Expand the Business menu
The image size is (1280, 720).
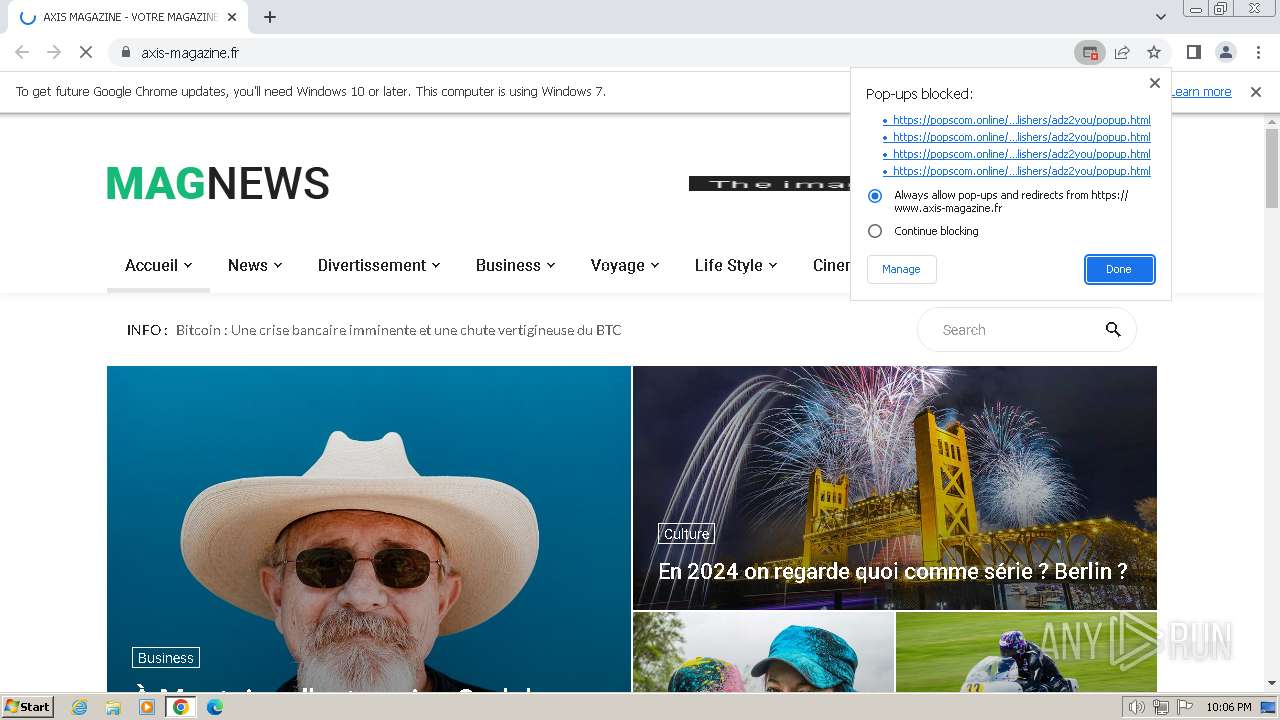(x=515, y=265)
